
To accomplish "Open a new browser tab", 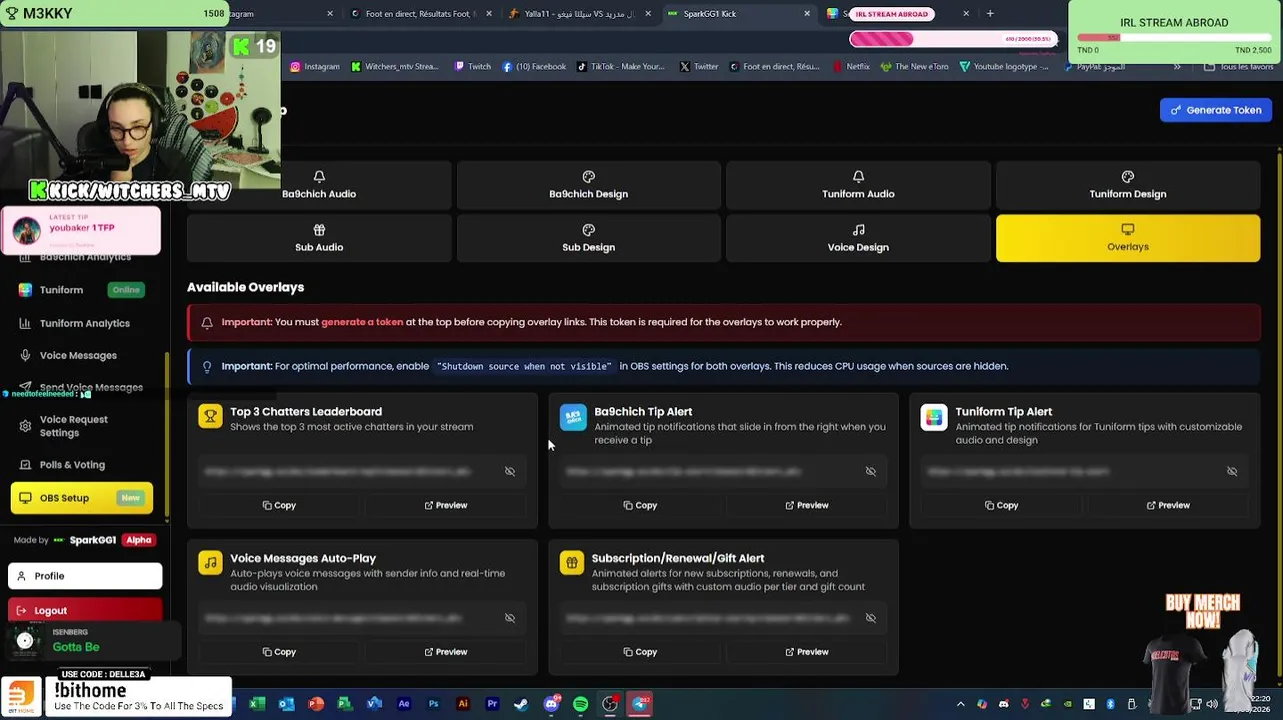I will (990, 14).
